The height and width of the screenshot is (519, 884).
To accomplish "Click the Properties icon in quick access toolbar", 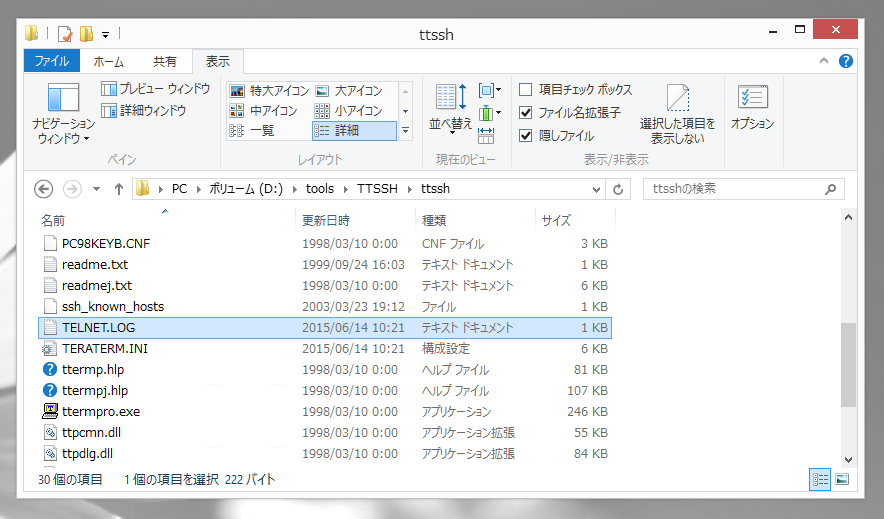I will (65, 34).
